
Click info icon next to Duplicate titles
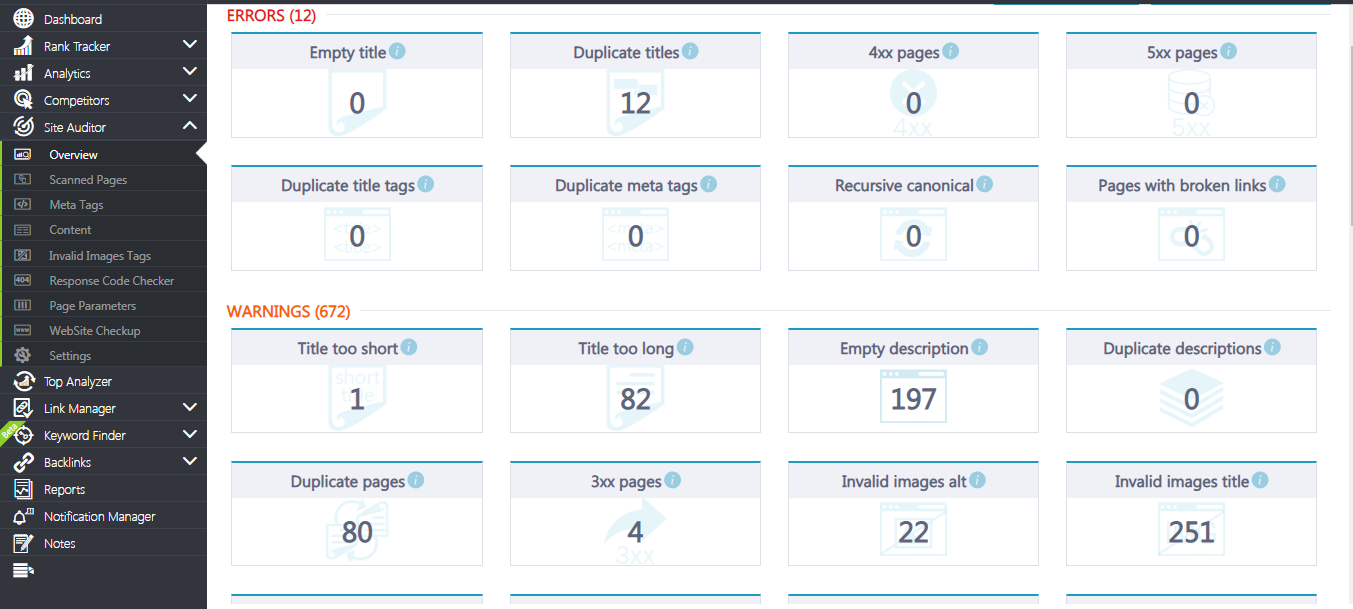click(690, 51)
